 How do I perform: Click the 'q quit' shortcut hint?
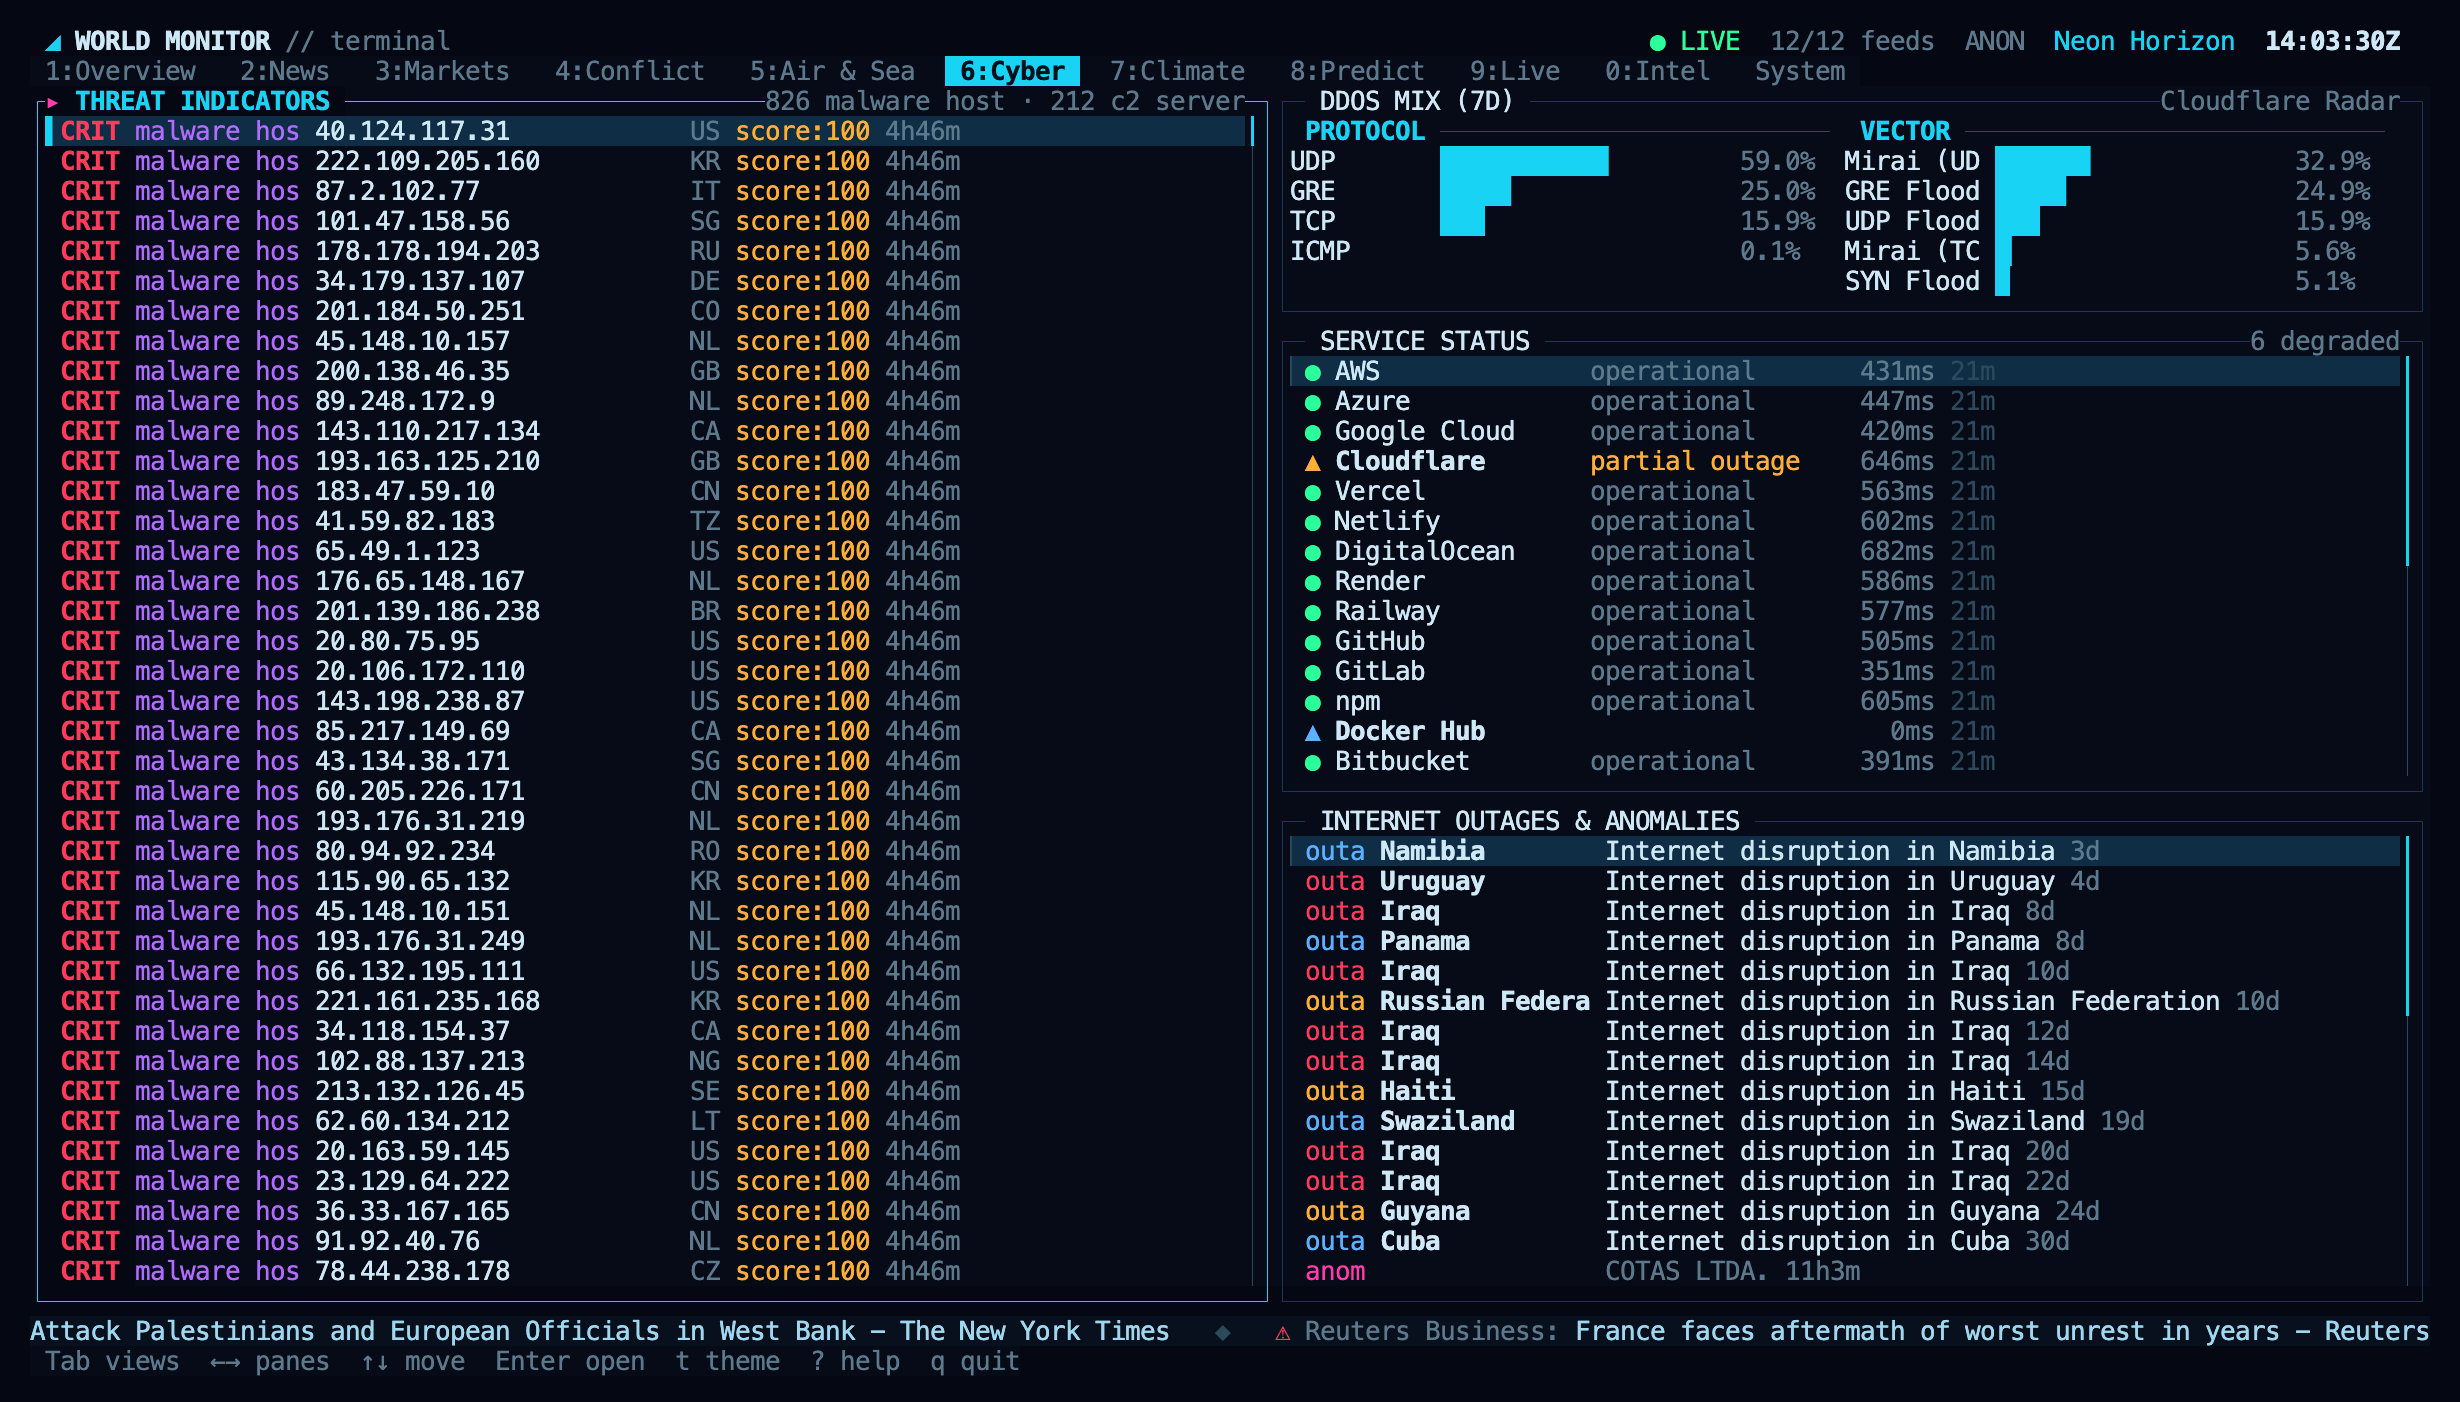click(975, 1361)
